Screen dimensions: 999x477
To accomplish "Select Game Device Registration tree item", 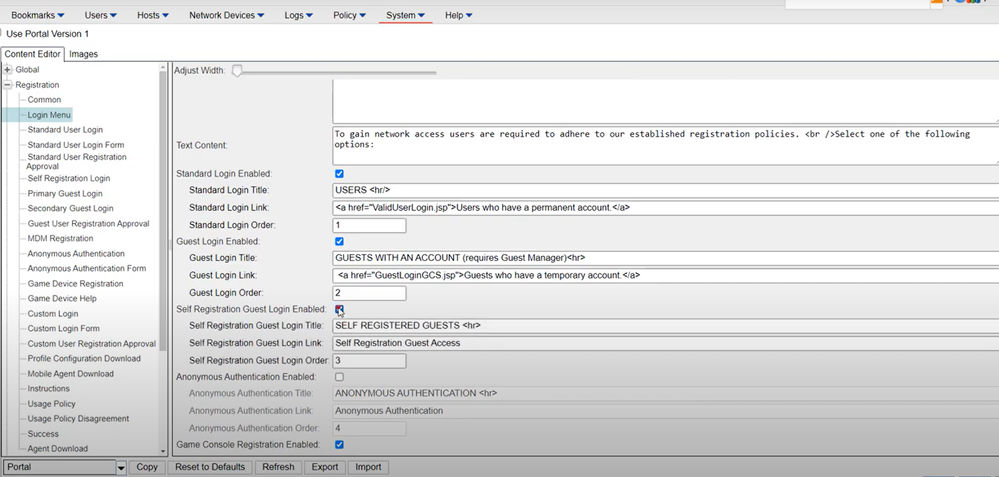I will pos(75,284).
